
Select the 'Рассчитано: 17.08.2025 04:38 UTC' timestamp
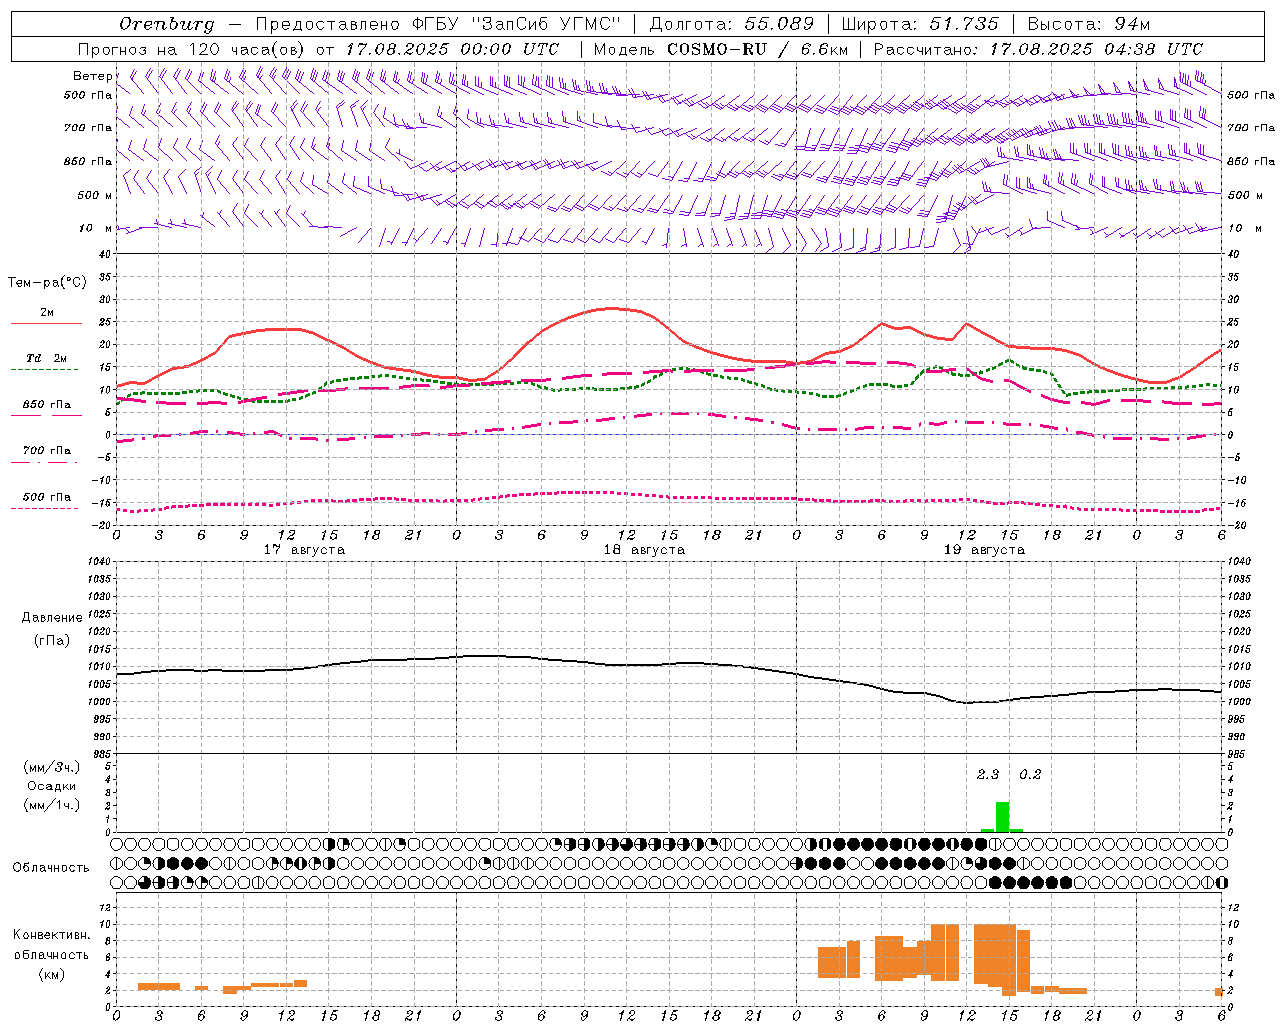pyautogui.click(x=1038, y=49)
